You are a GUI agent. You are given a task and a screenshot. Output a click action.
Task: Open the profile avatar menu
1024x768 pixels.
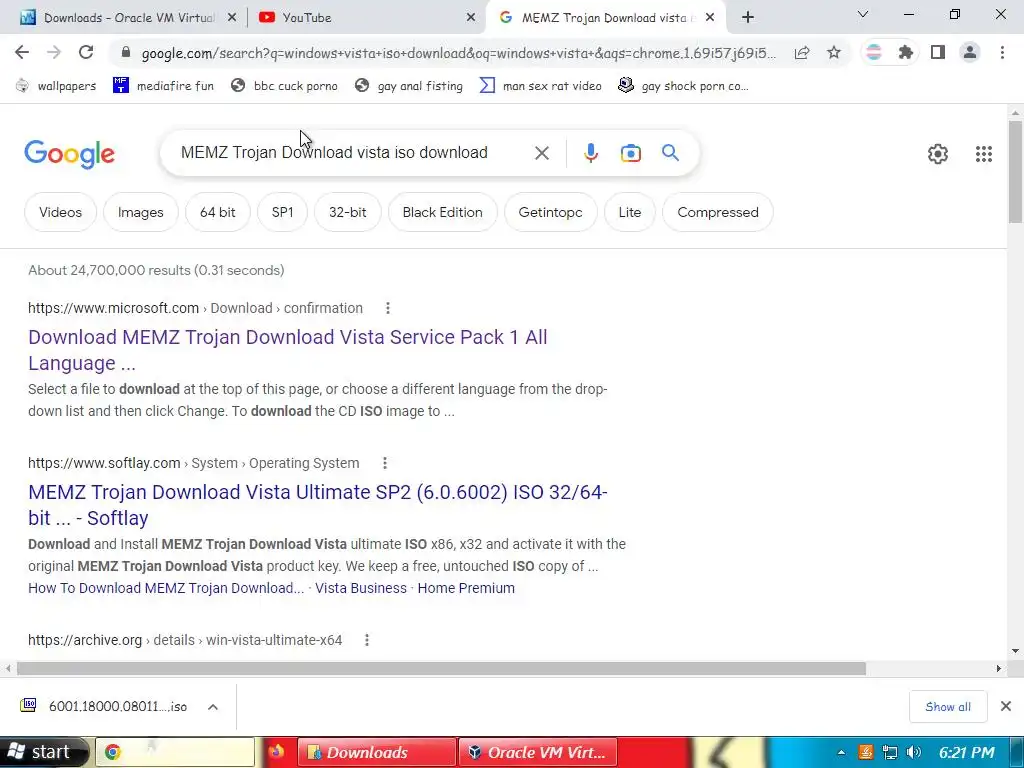click(x=970, y=52)
